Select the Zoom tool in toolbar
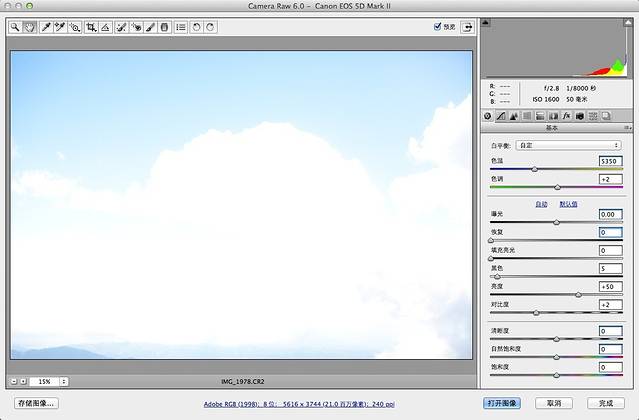Screen dimensions: 639x420 (x=16, y=28)
